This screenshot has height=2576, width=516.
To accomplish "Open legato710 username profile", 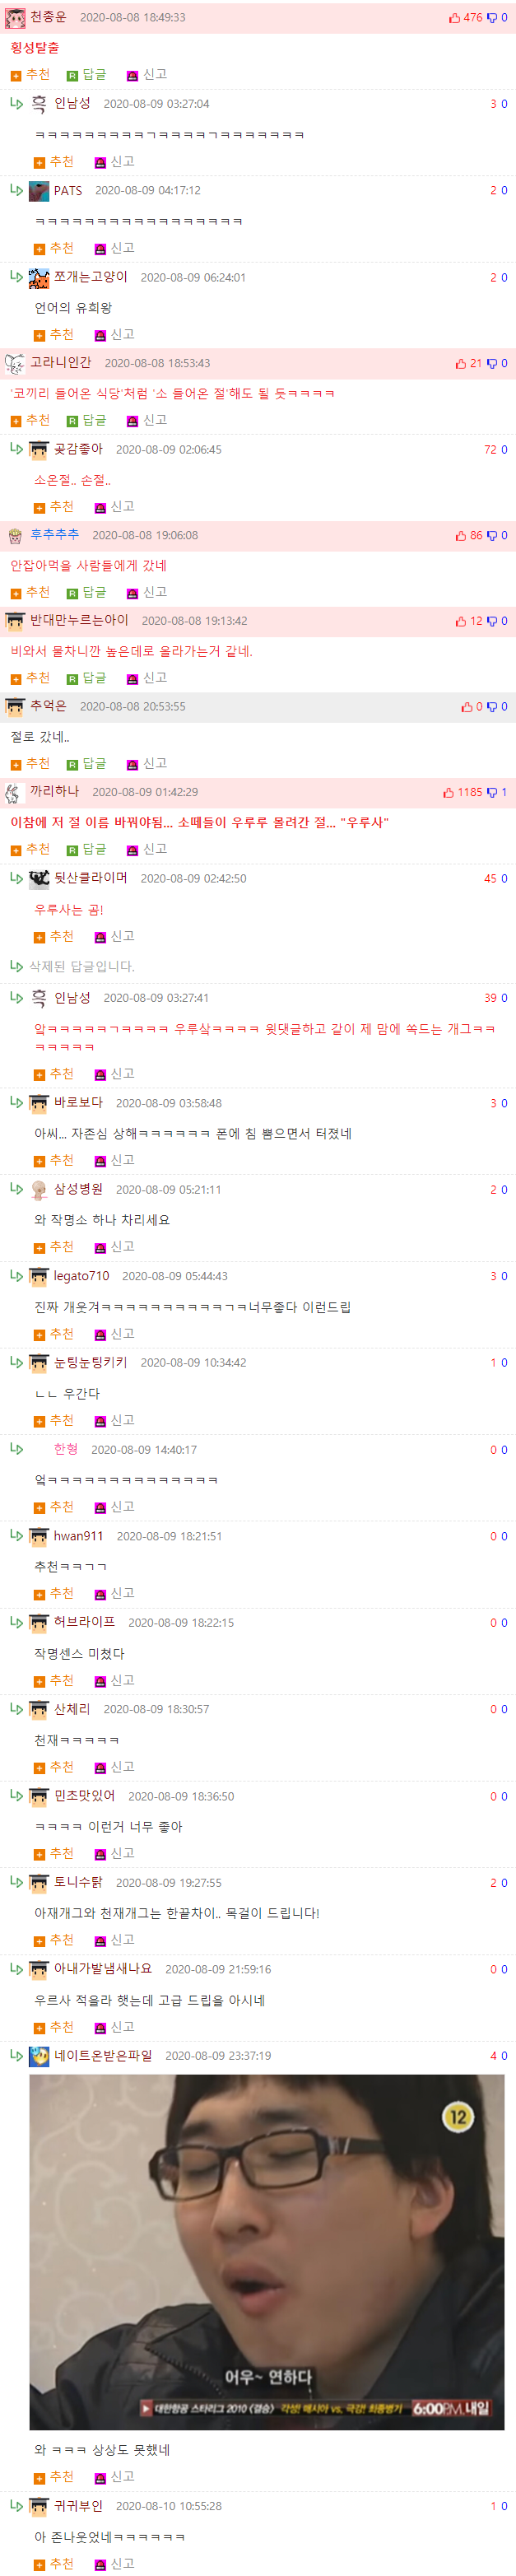I will click(82, 1277).
